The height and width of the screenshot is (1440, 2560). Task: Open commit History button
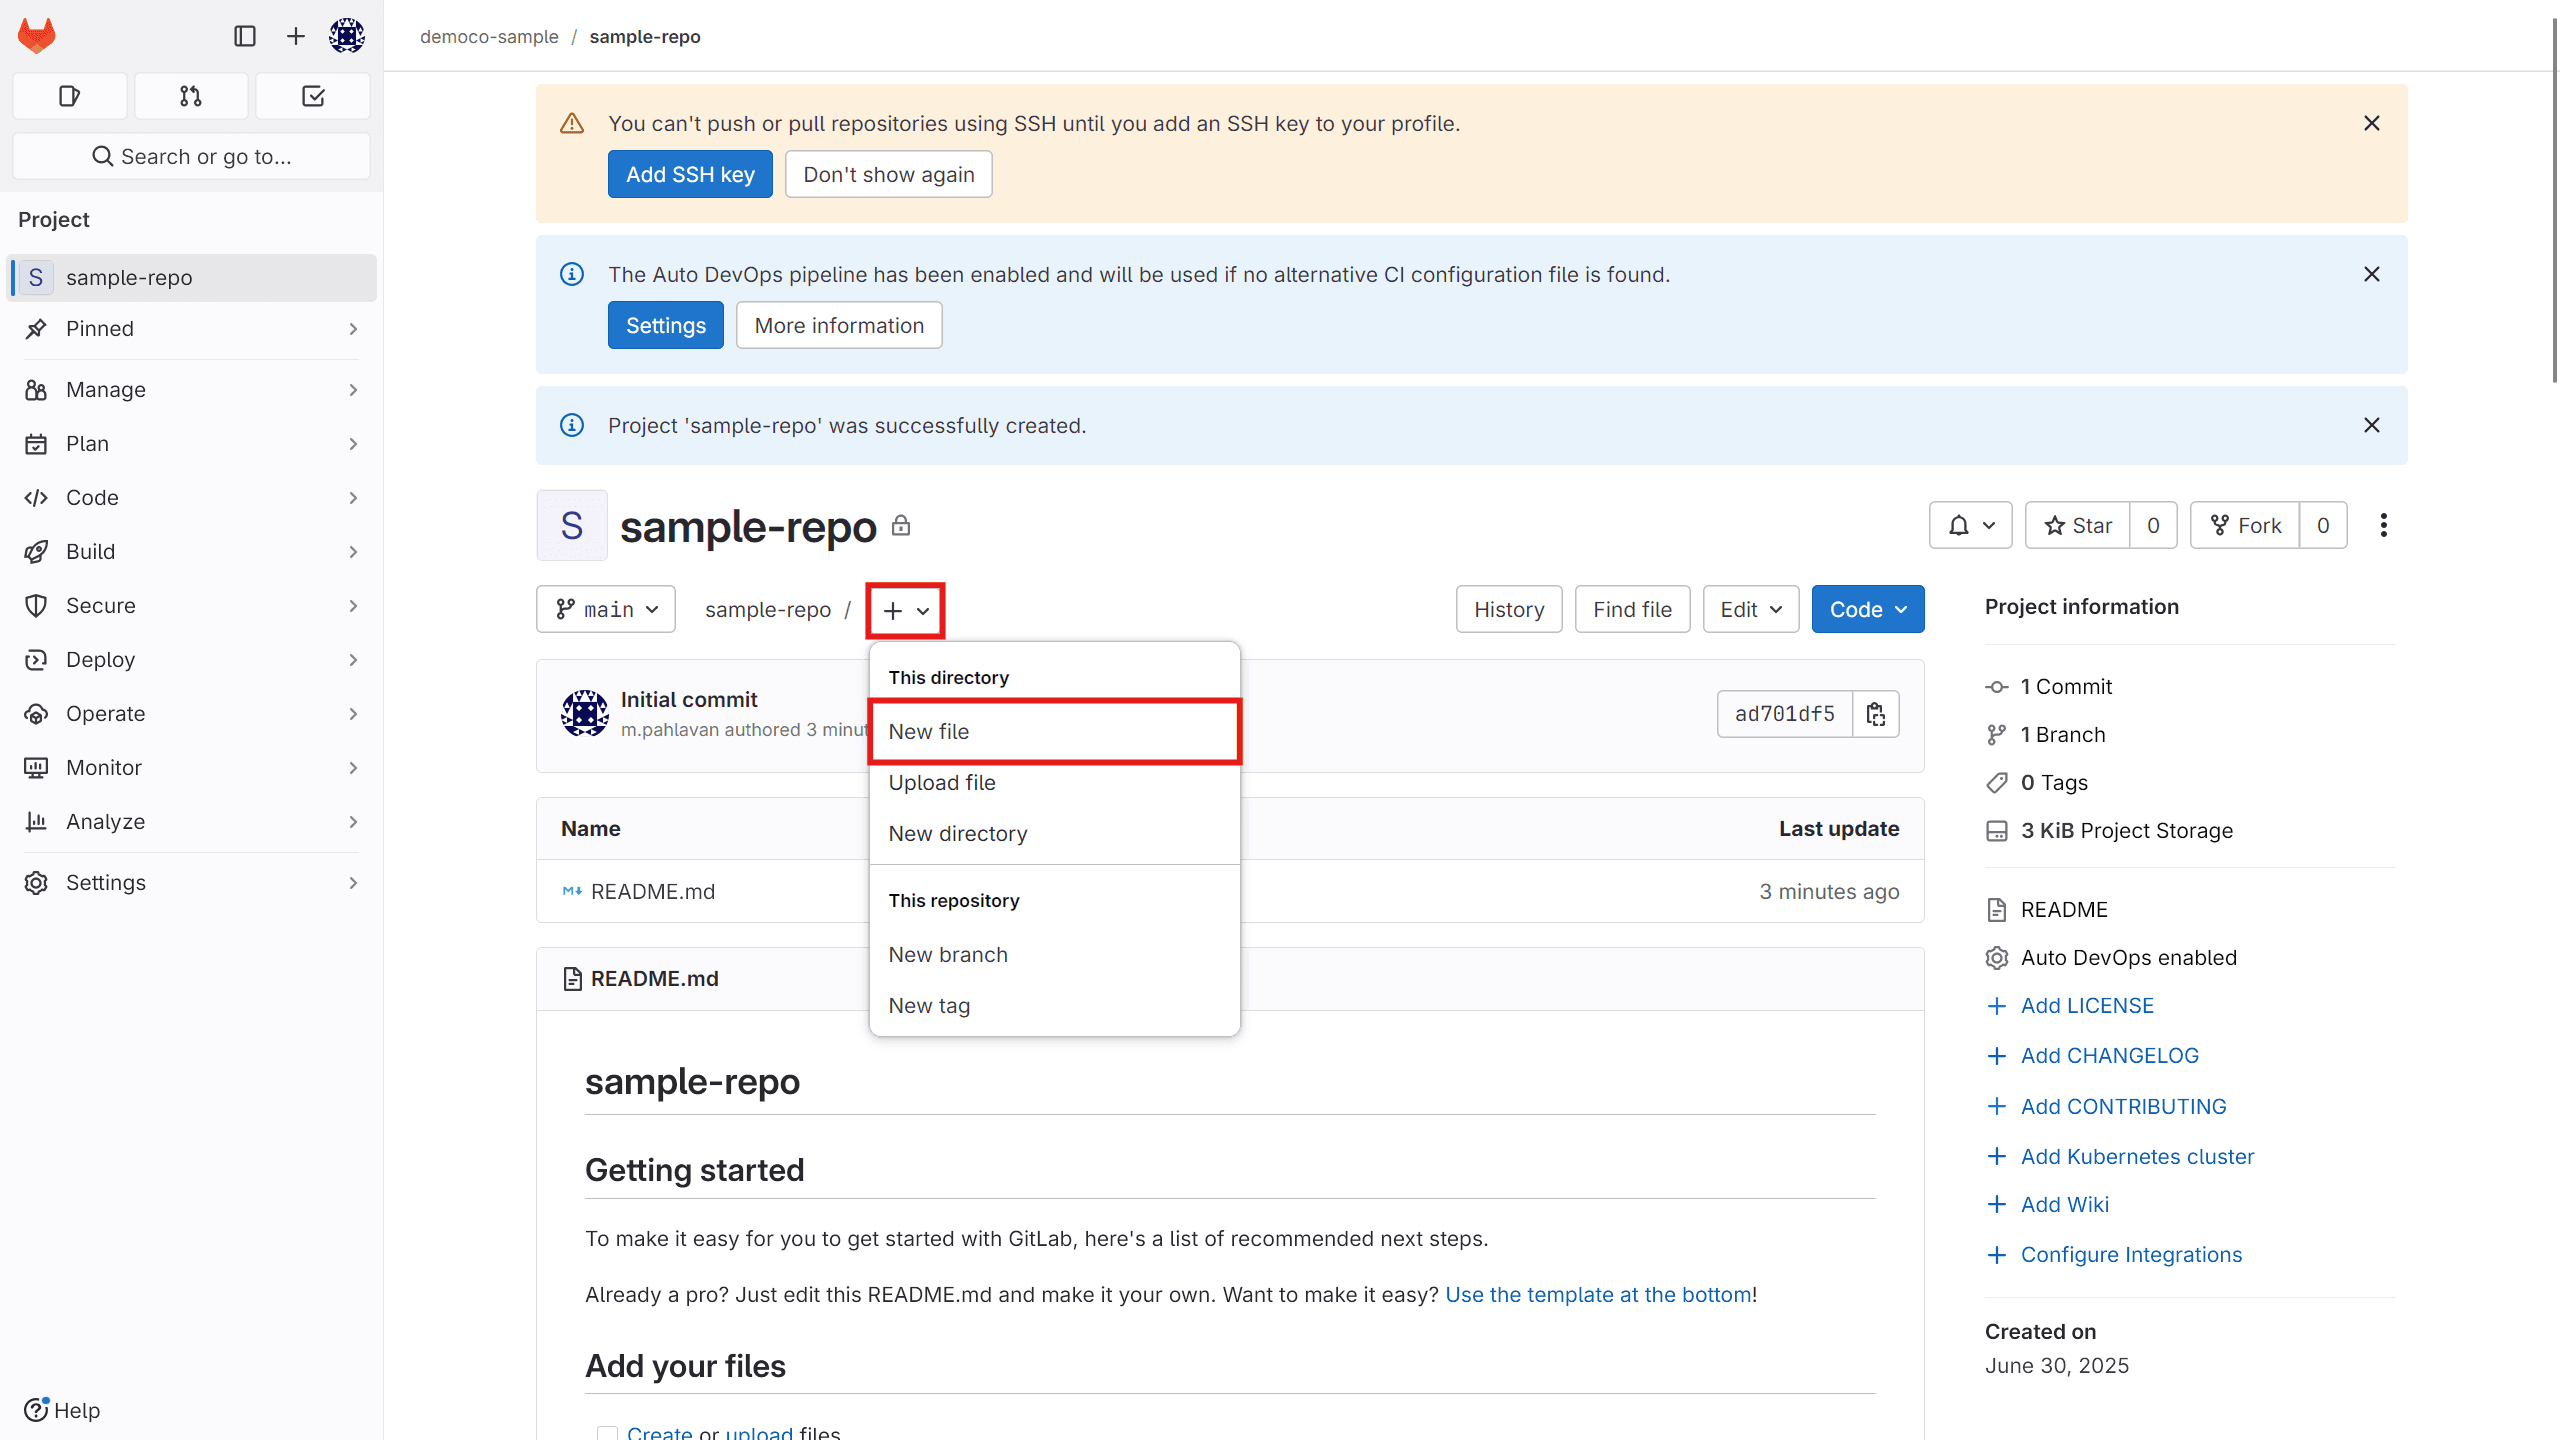(x=1509, y=609)
